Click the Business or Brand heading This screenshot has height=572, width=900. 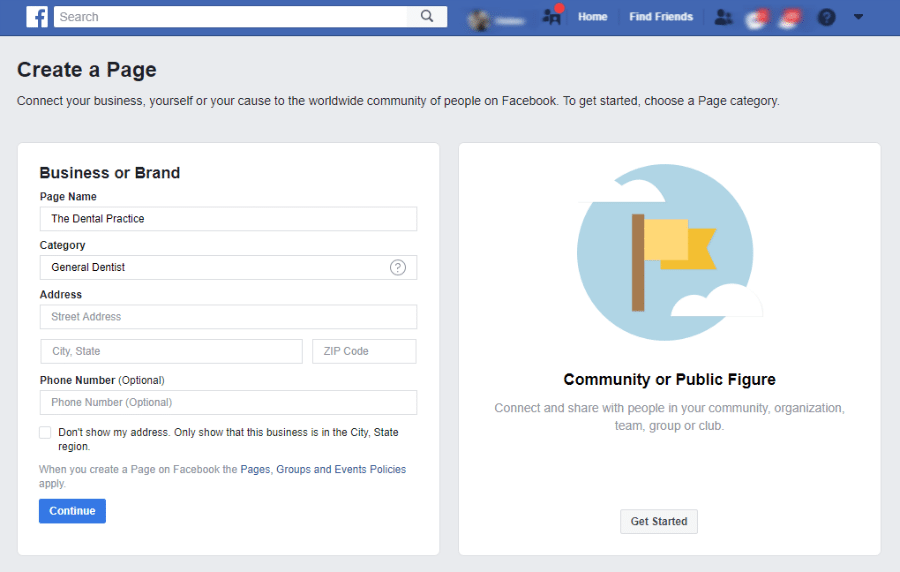coord(110,173)
